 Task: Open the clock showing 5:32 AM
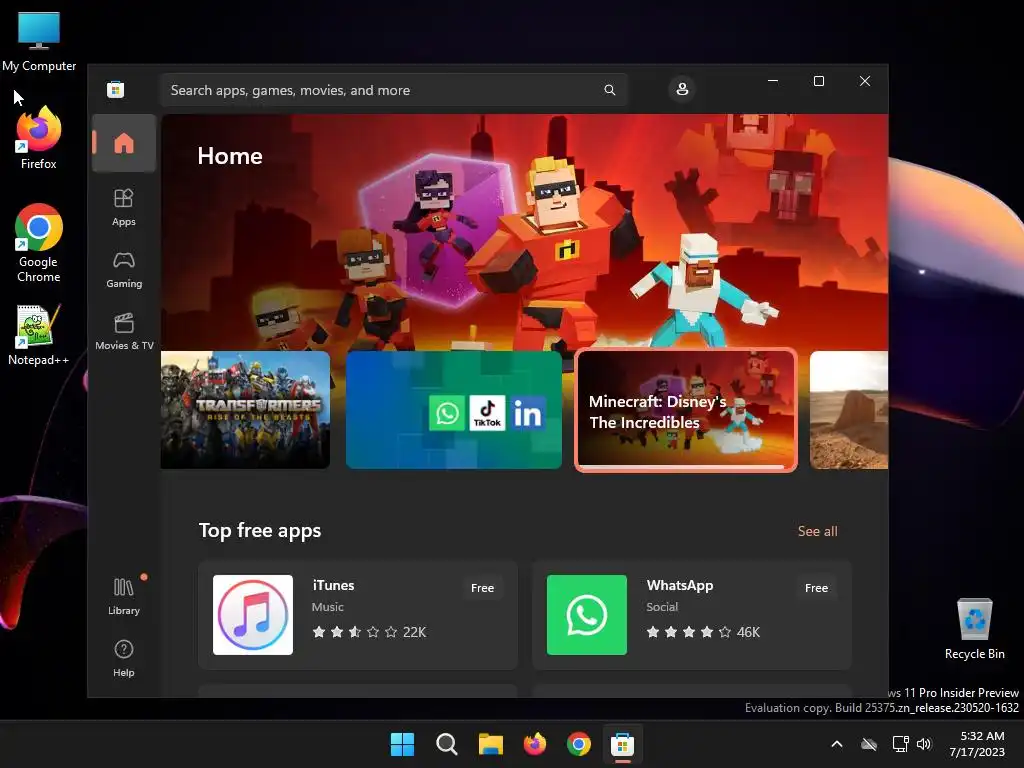coord(977,744)
